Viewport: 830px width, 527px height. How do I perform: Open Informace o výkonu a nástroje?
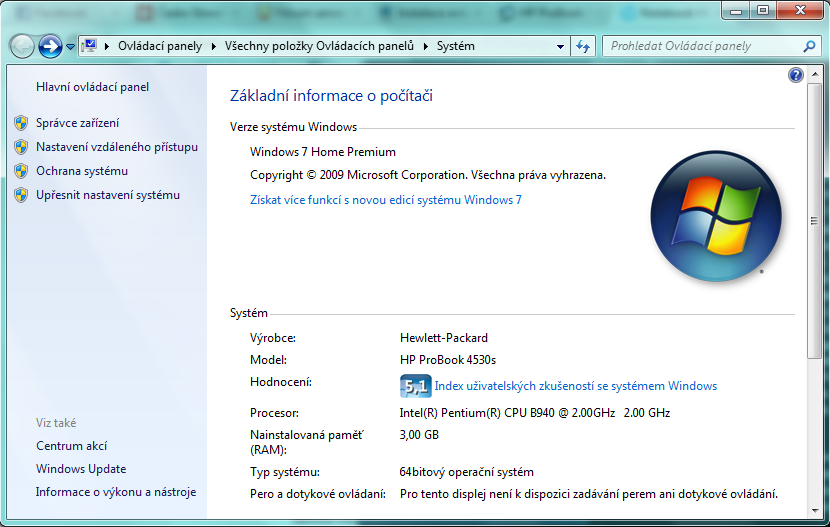(x=116, y=492)
